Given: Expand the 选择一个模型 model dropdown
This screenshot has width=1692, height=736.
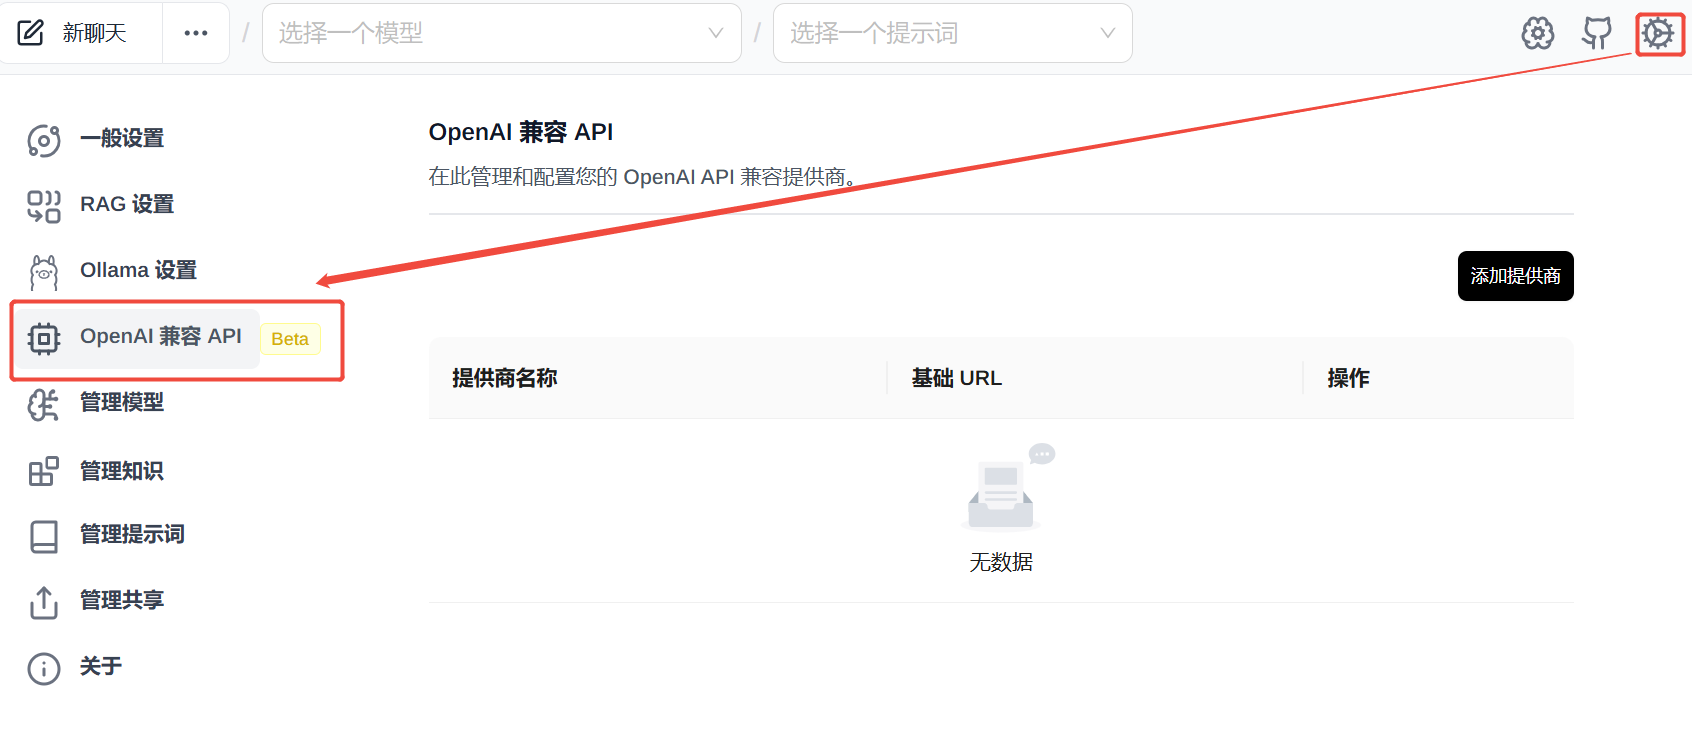Looking at the screenshot, I should point(501,33).
